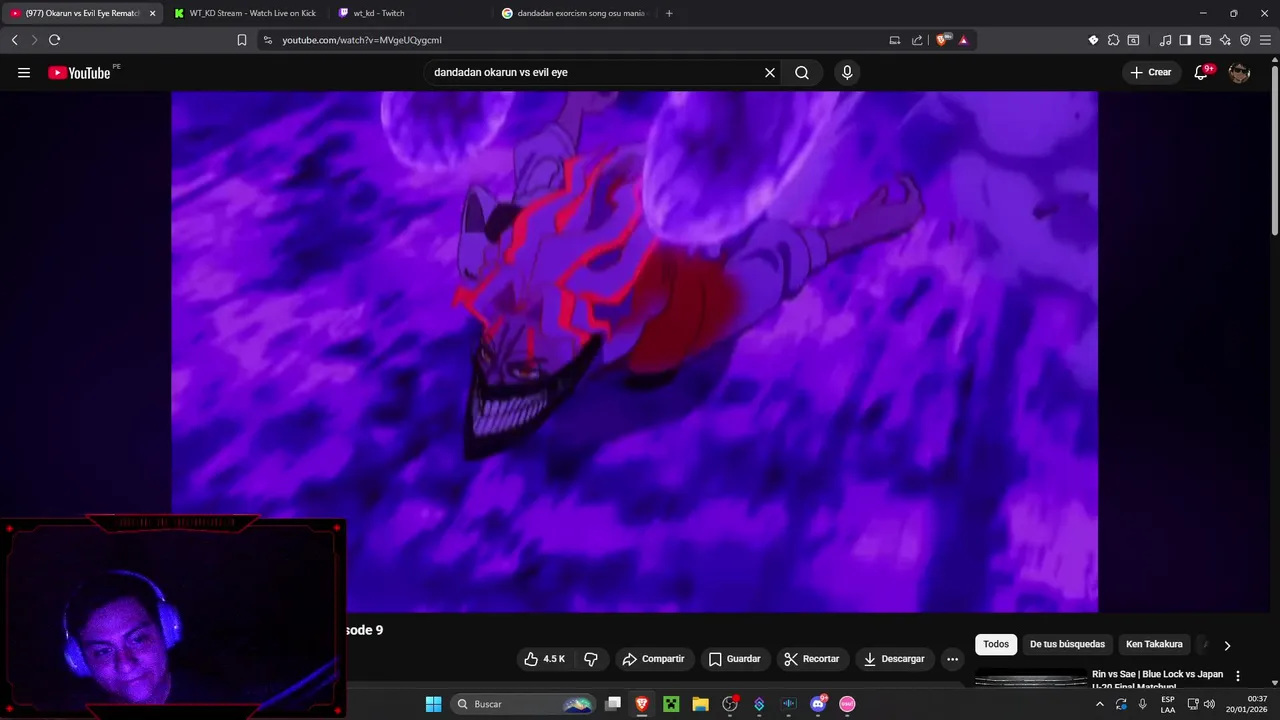Open the Minecraft creeper taskbar icon
1280x720 pixels.
[x=671, y=704]
